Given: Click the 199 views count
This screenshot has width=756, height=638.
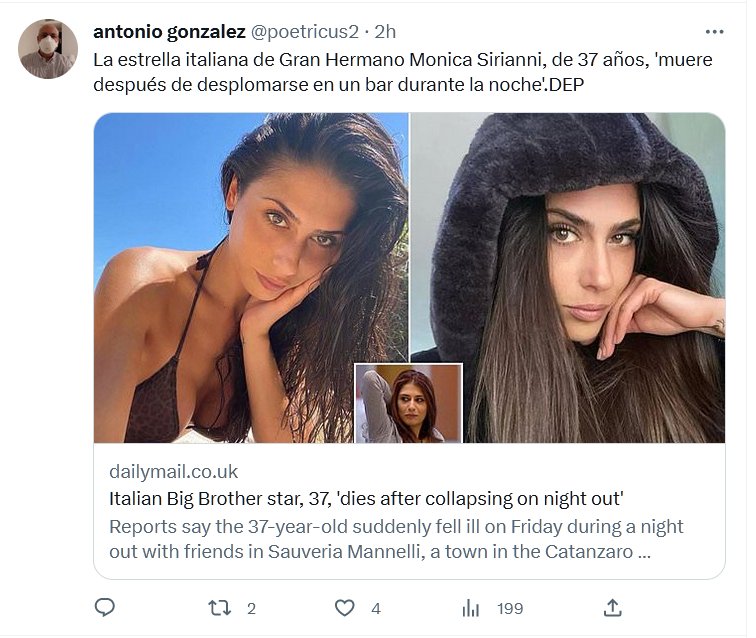Looking at the screenshot, I should 510,608.
